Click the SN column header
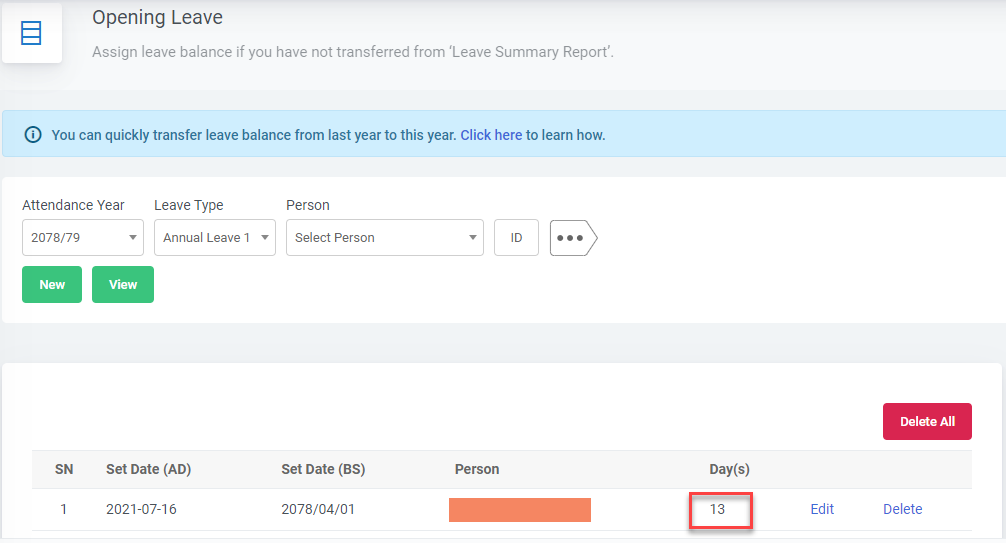The width and height of the screenshot is (1006, 543). 64,469
